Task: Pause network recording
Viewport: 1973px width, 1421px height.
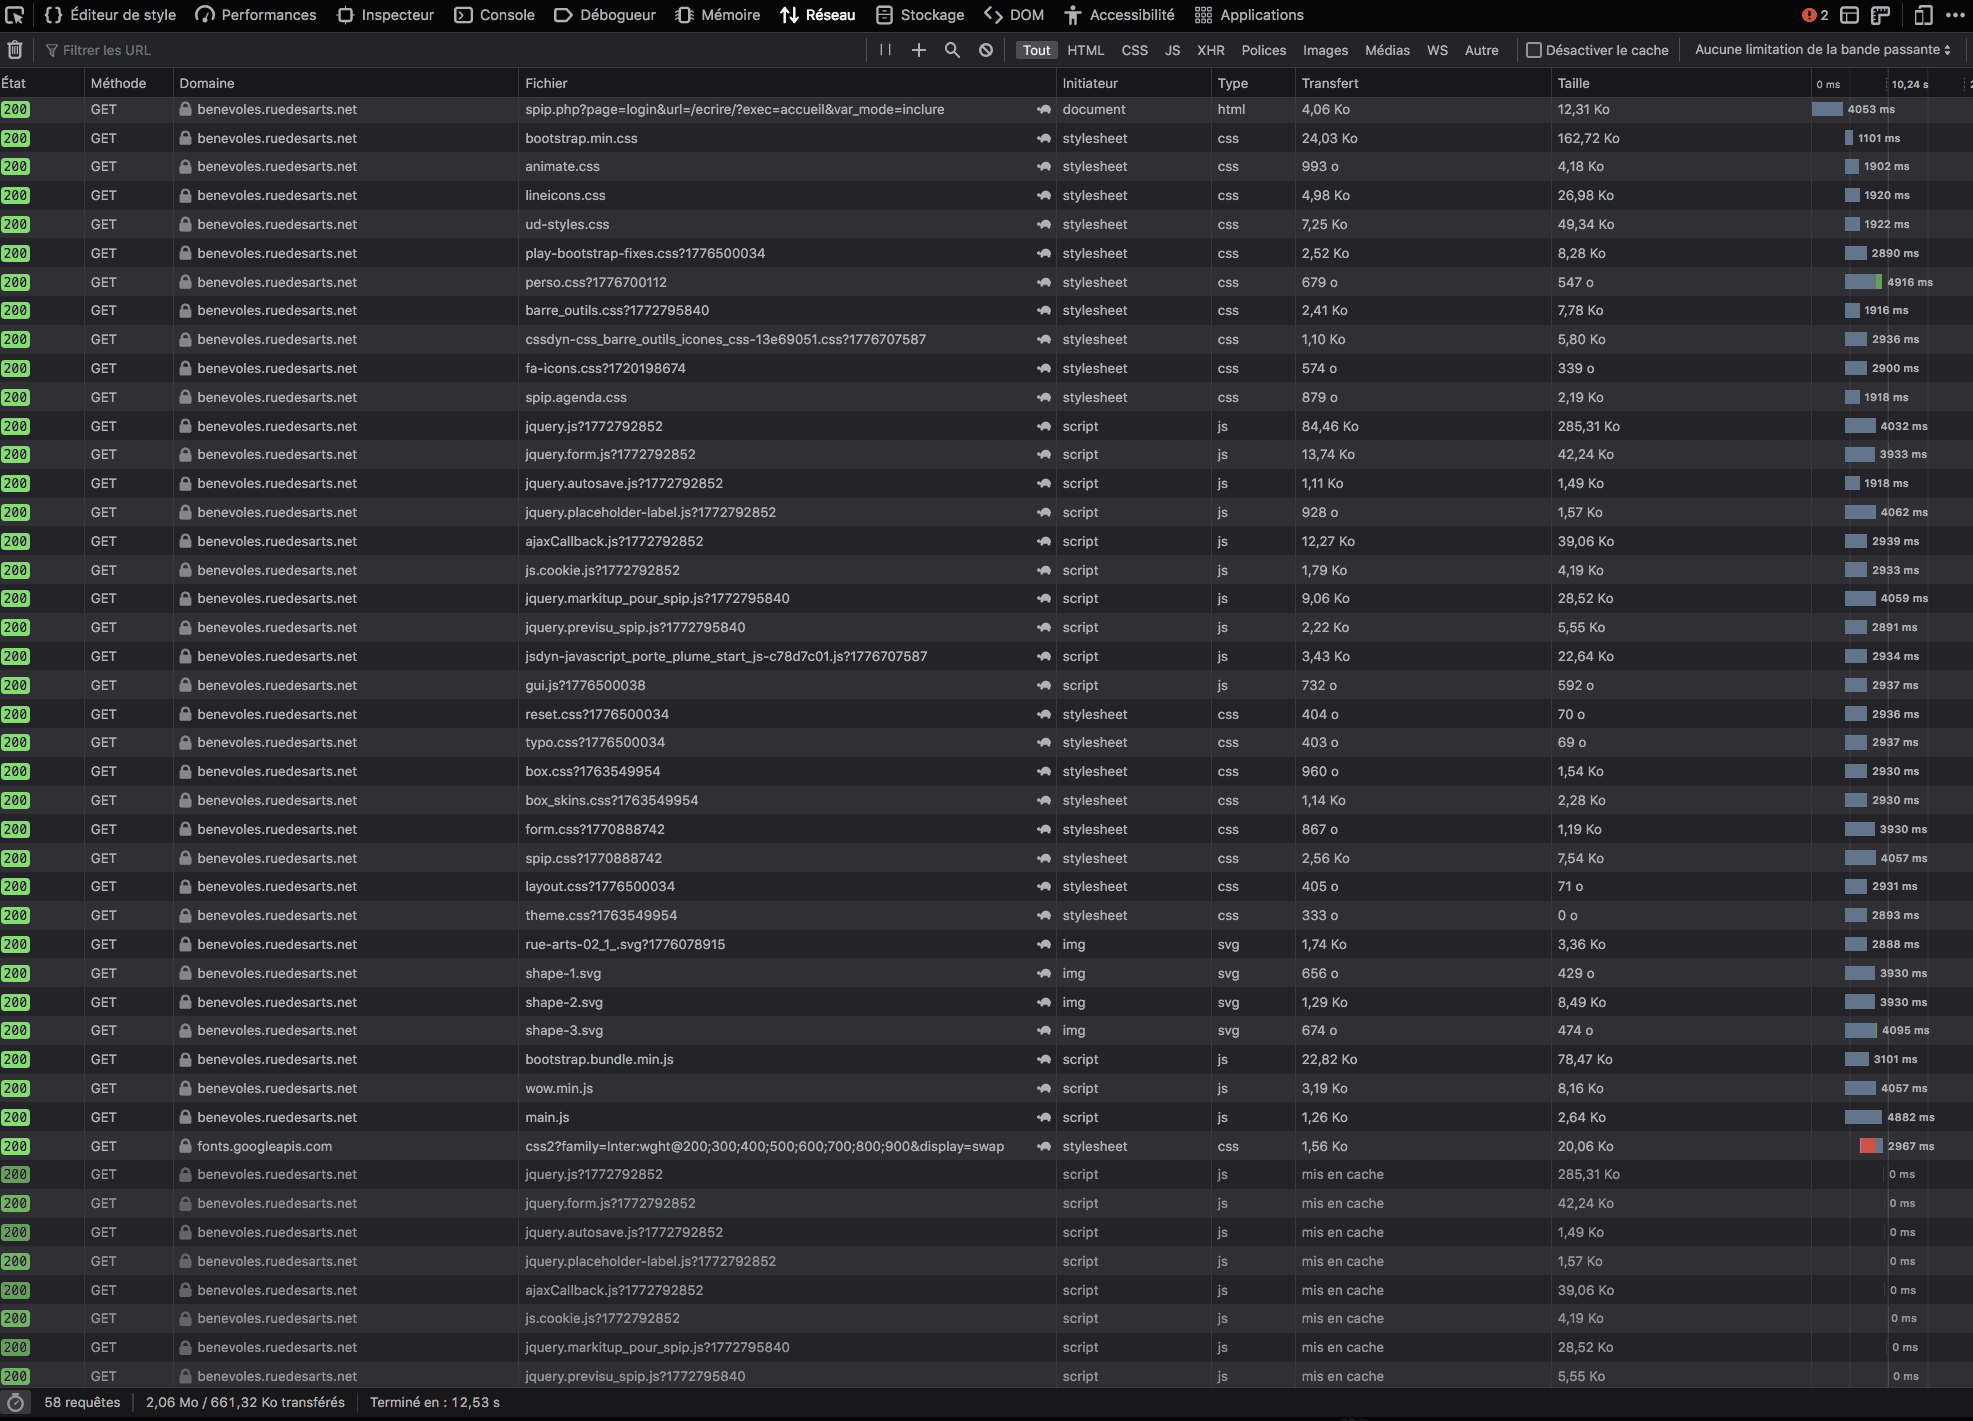Action: (x=885, y=50)
